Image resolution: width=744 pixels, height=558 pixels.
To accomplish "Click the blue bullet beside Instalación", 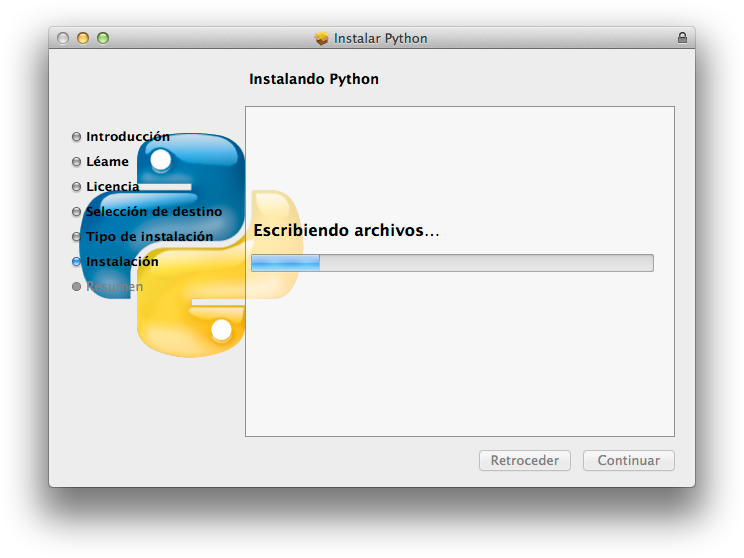I will 76,261.
